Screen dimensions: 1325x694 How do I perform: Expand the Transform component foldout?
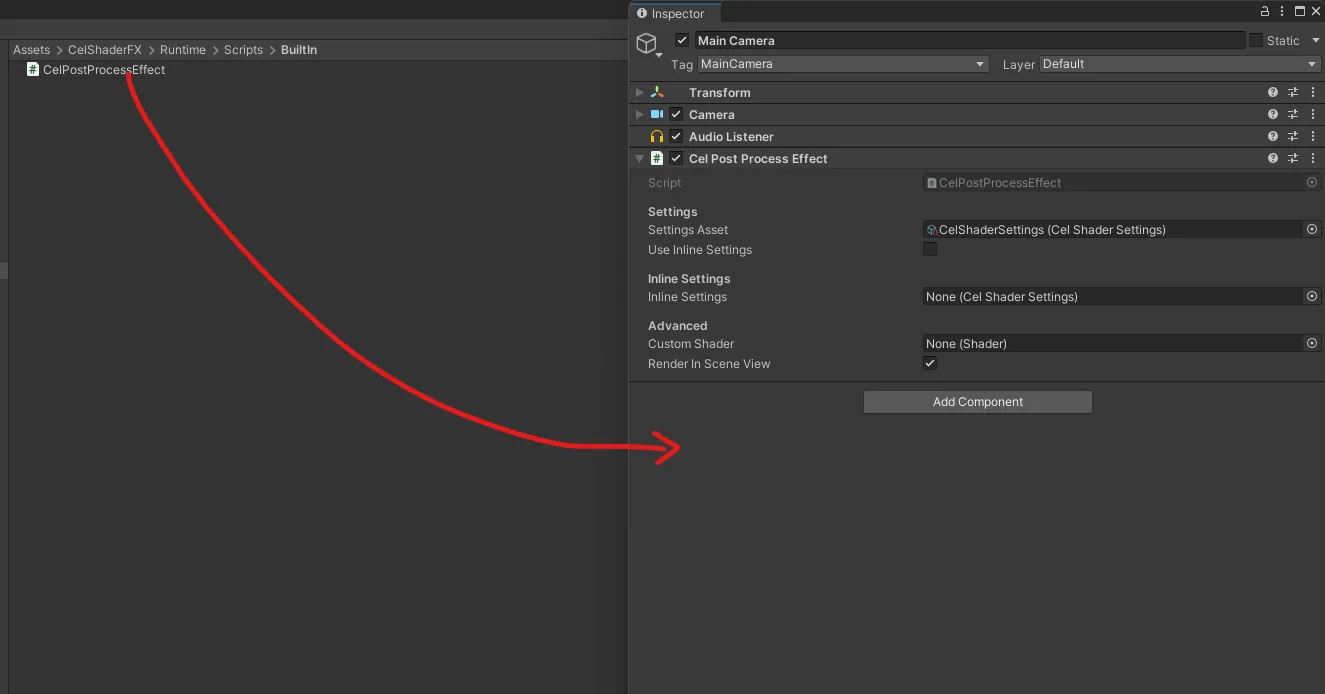tap(640, 92)
